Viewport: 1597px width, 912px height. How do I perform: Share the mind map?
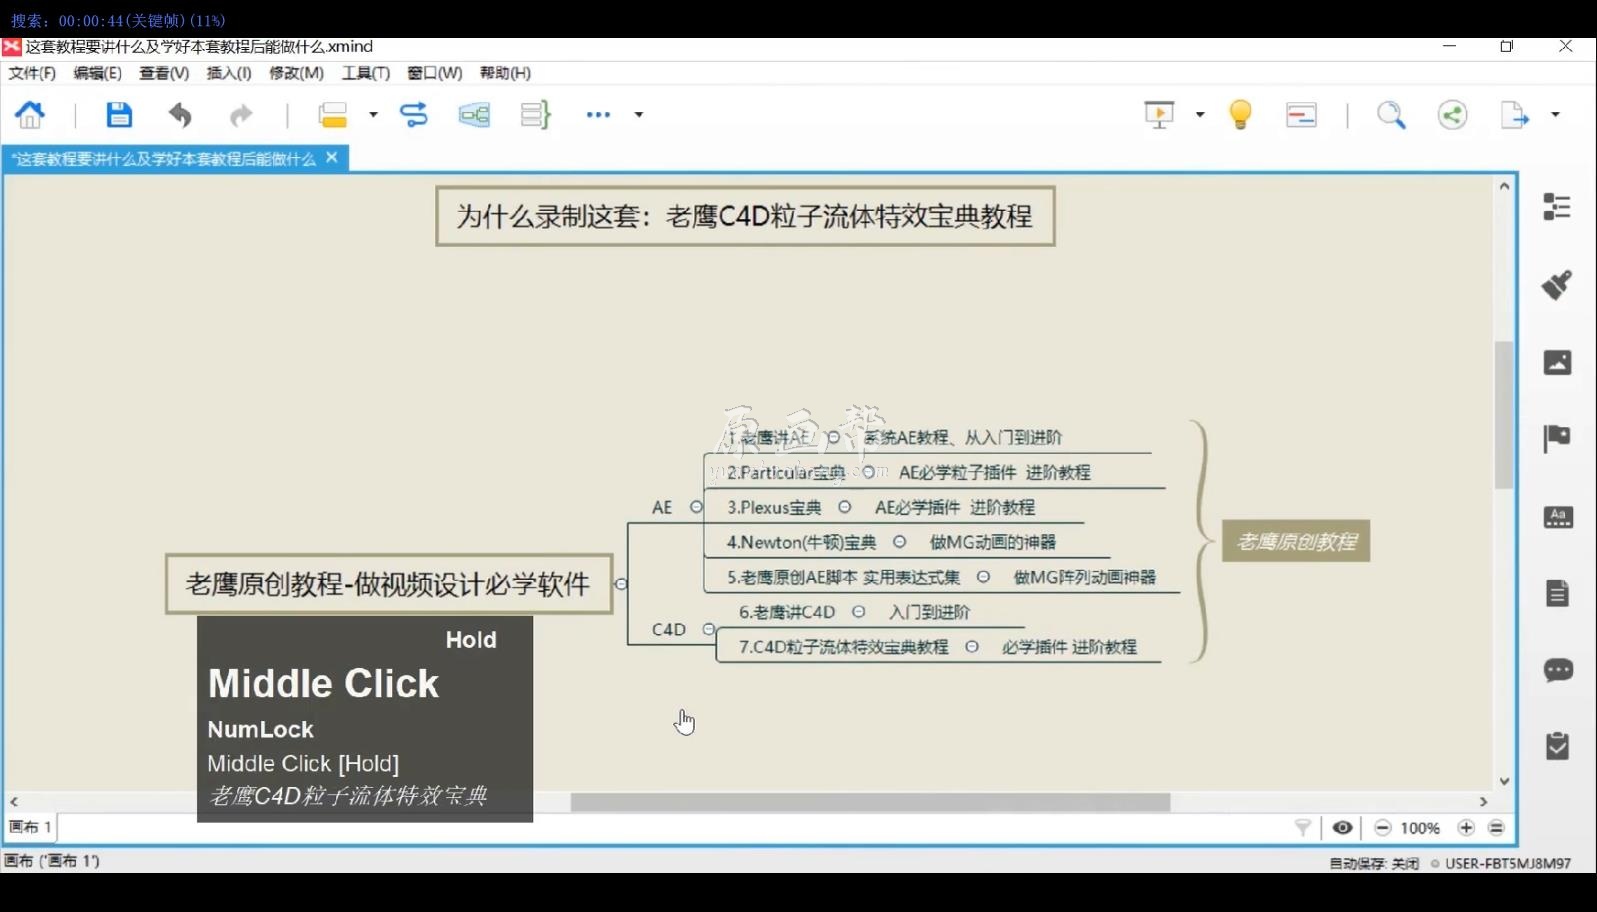pos(1452,115)
